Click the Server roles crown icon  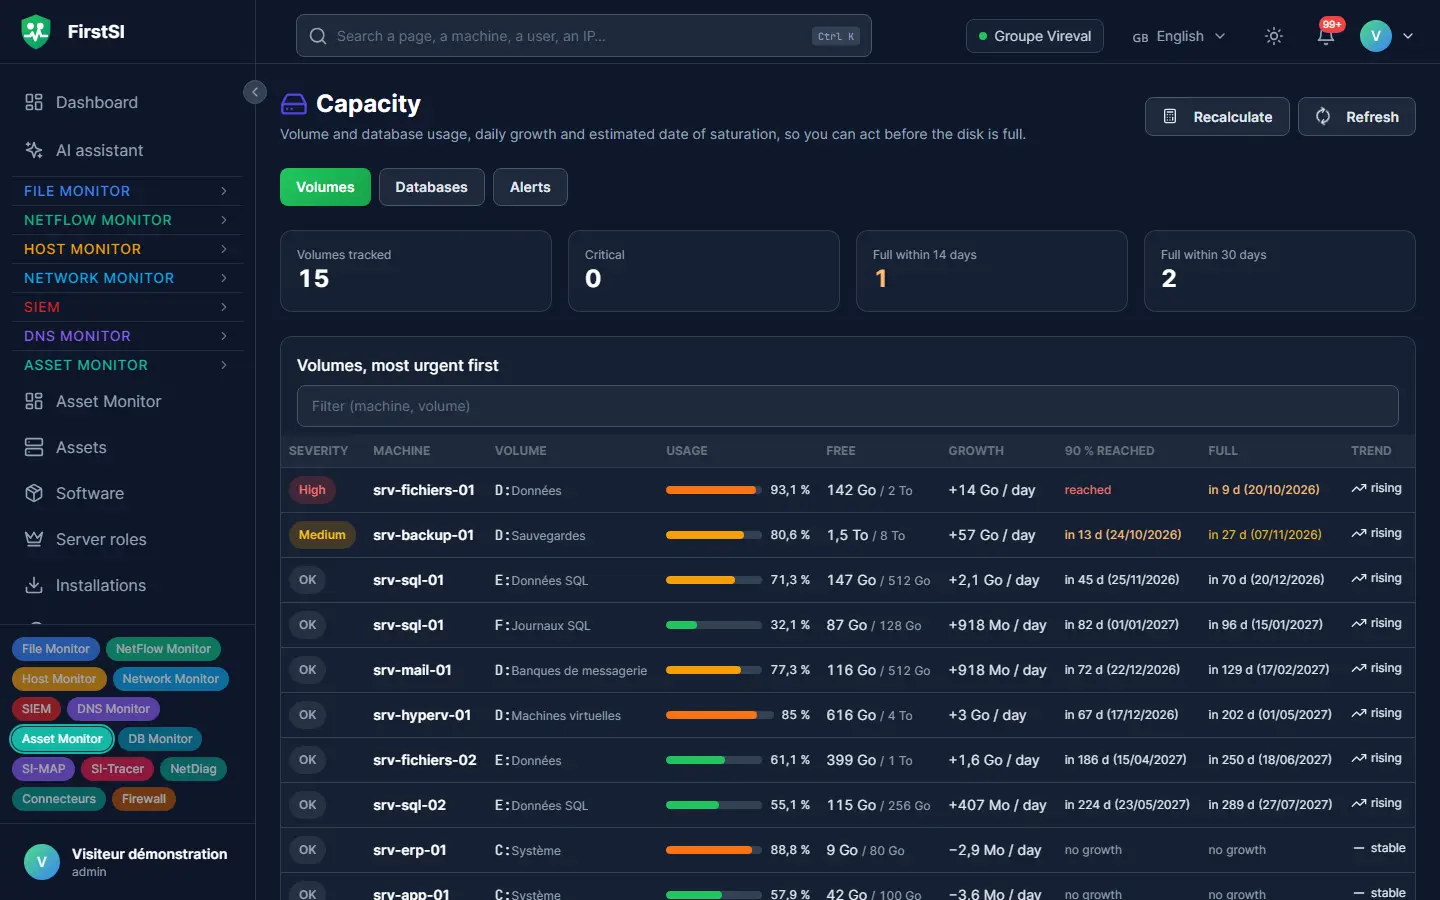[34, 539]
